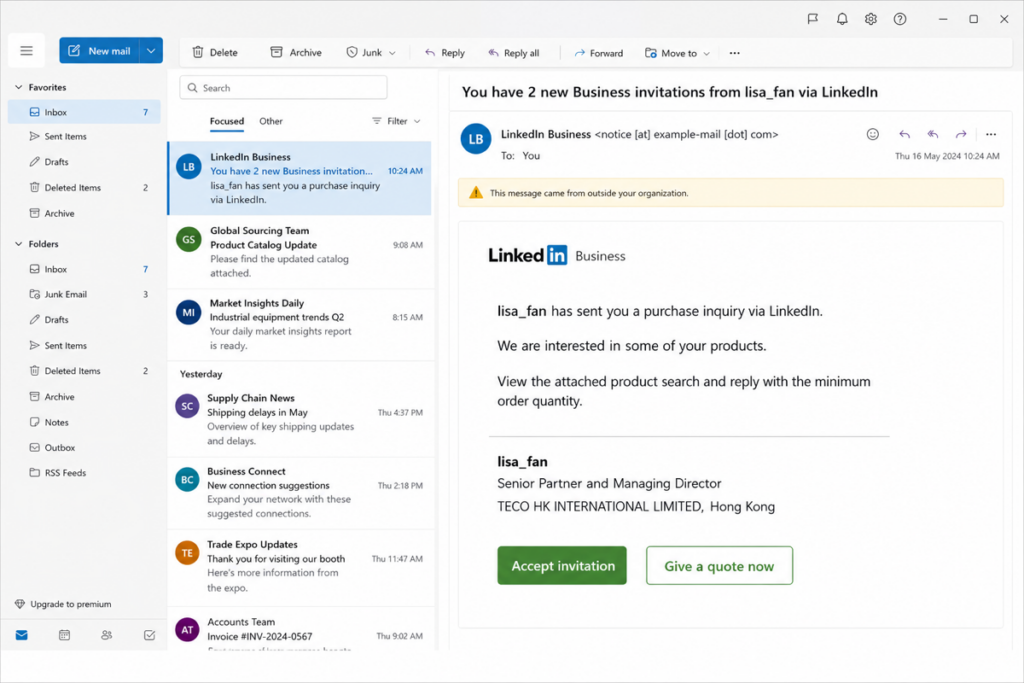The height and width of the screenshot is (683, 1024).
Task: Click Accept invitation button
Action: click(562, 565)
